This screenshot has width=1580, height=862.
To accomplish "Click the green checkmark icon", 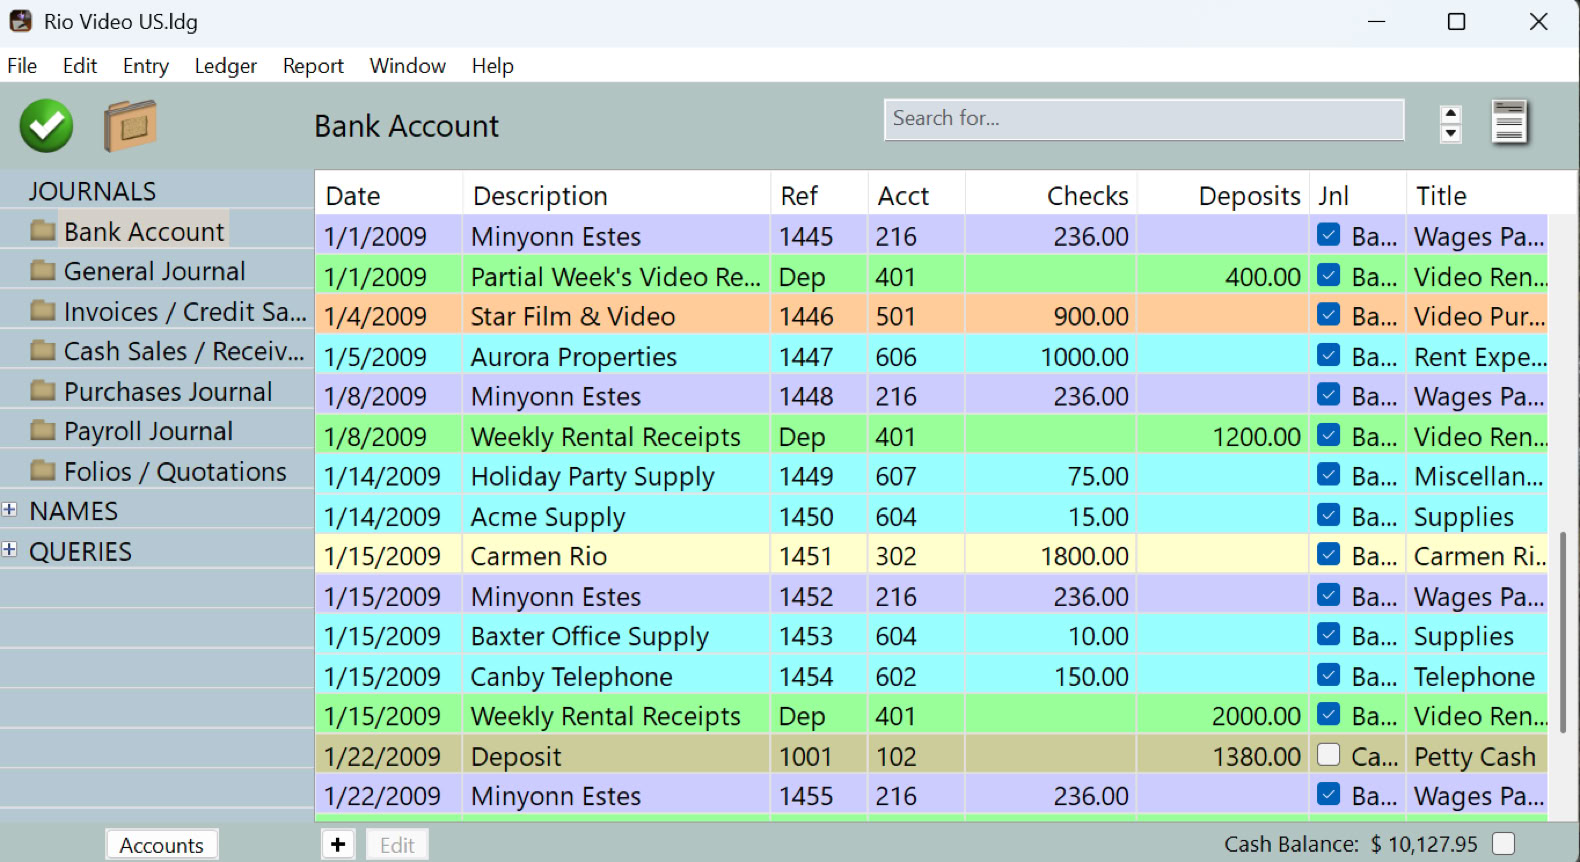I will tap(46, 126).
